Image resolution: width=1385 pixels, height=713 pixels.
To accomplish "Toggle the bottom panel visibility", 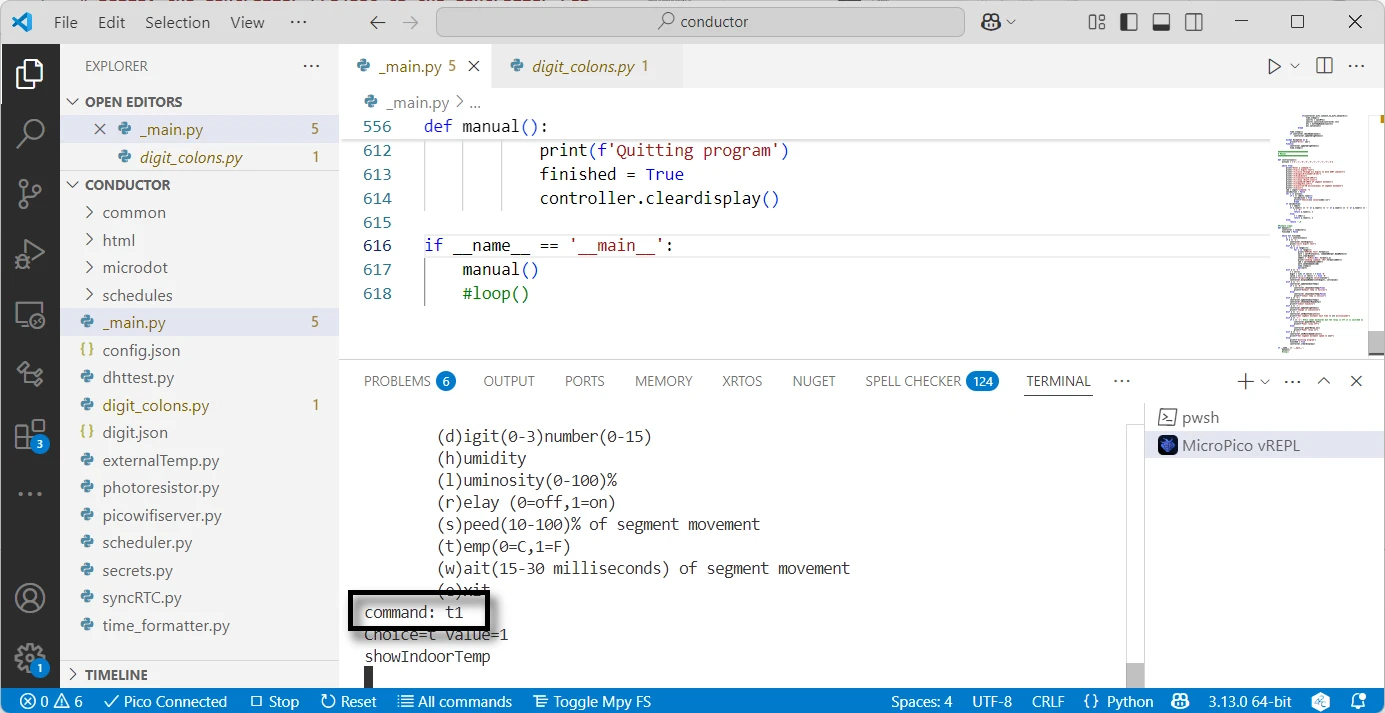I will tap(1161, 22).
